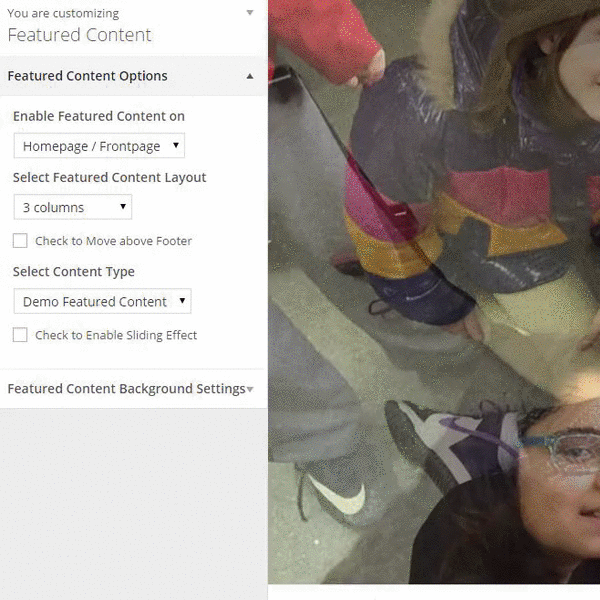Click the 'Check to Enable Sliding Effect' label
600x600 pixels.
click(116, 335)
